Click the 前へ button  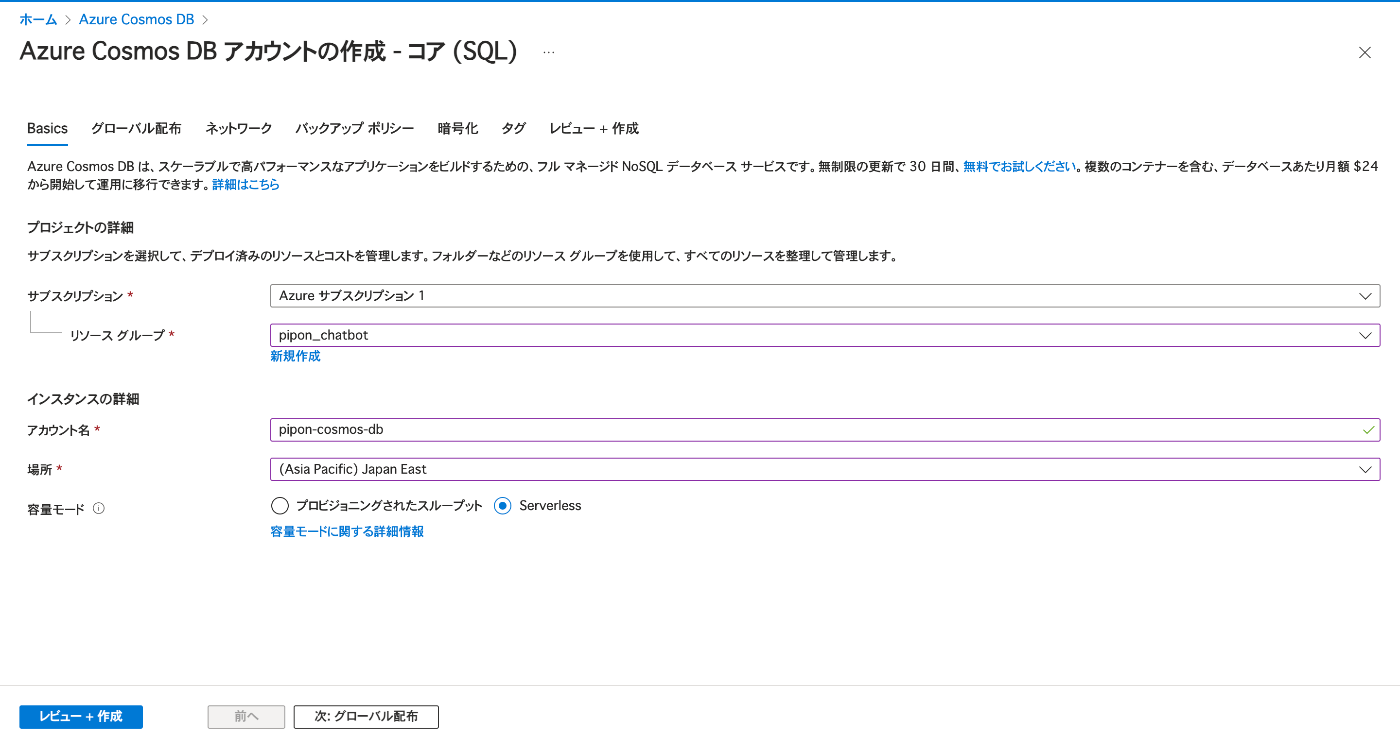click(246, 717)
